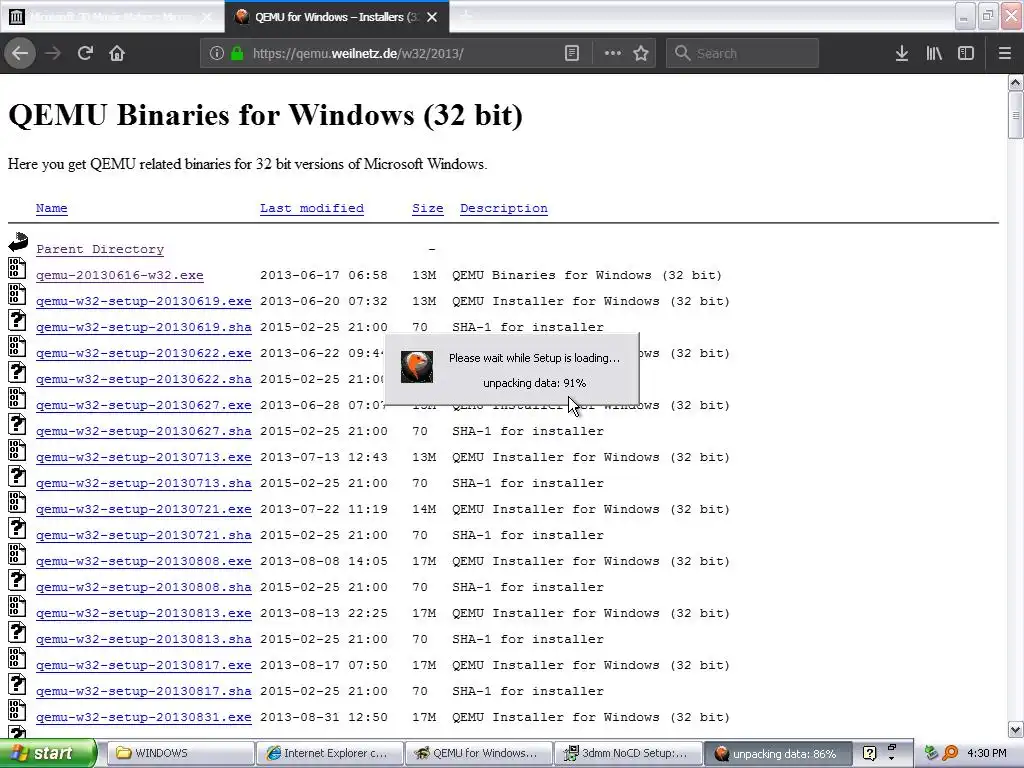Sort listing by Size column
Image resolution: width=1024 pixels, height=768 pixels.
pyautogui.click(x=428, y=208)
